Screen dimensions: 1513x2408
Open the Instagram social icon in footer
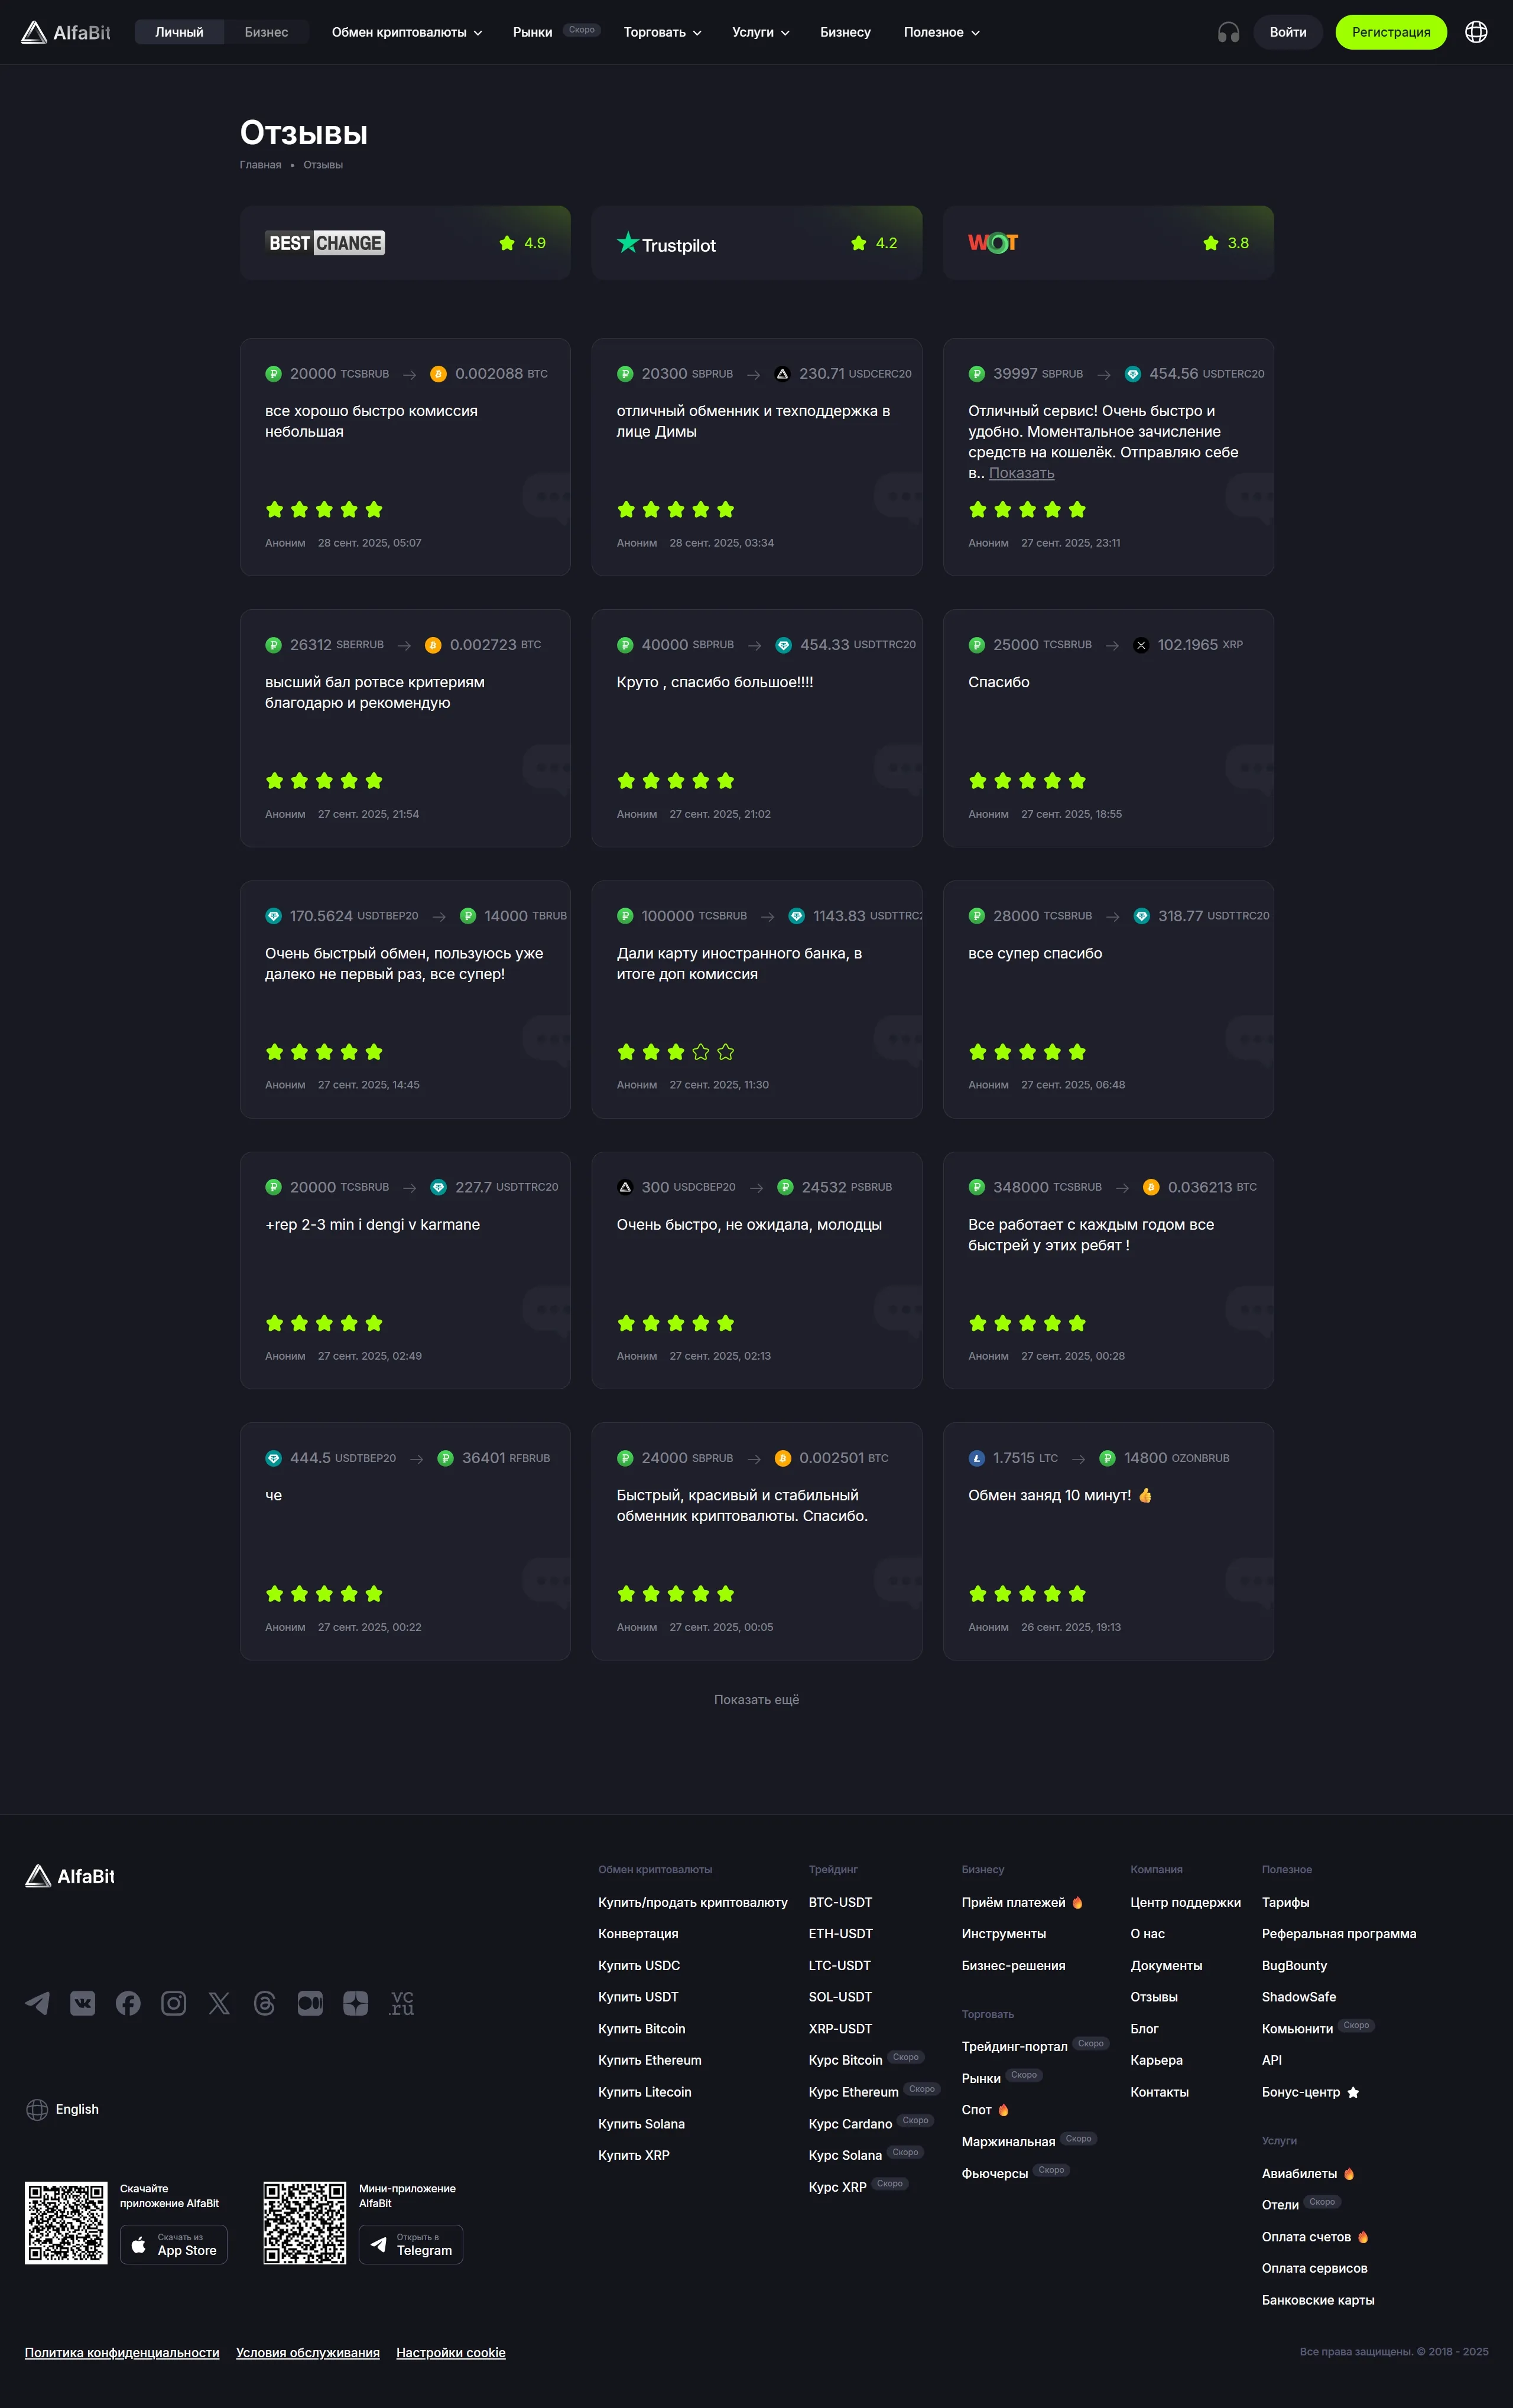pos(174,2003)
